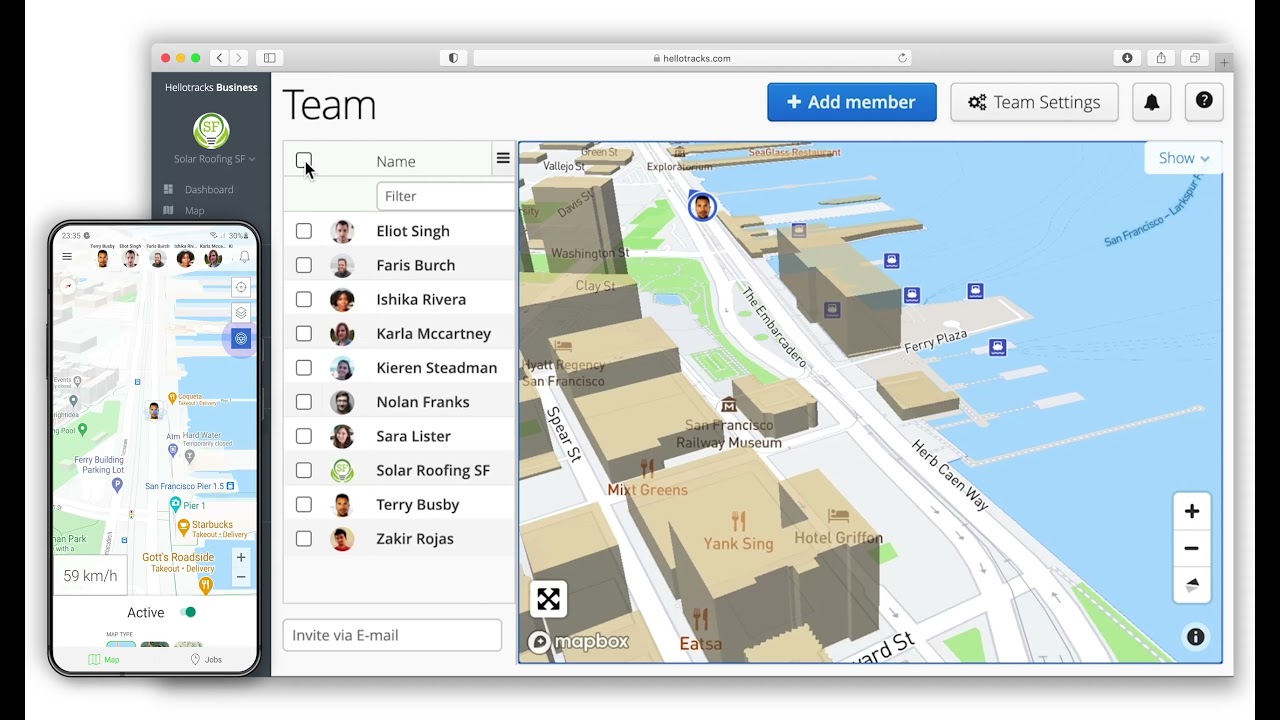Check the box for Faris Burch
This screenshot has height=720, width=1280.
coord(304,265)
